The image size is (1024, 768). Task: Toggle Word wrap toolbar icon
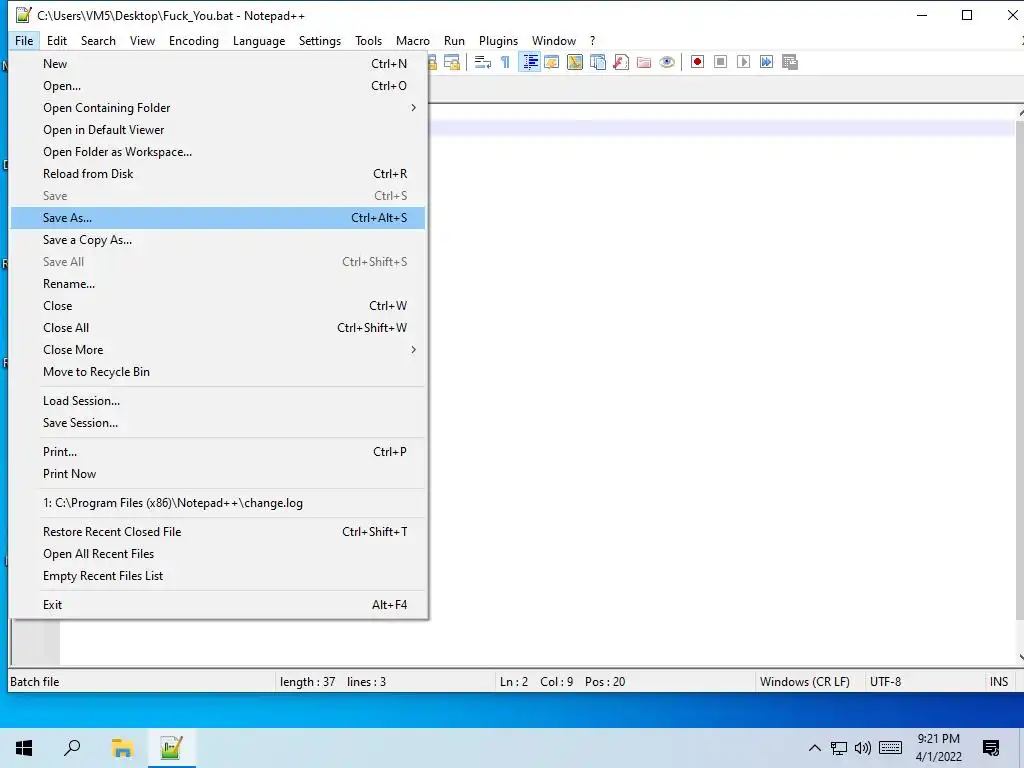coord(483,62)
